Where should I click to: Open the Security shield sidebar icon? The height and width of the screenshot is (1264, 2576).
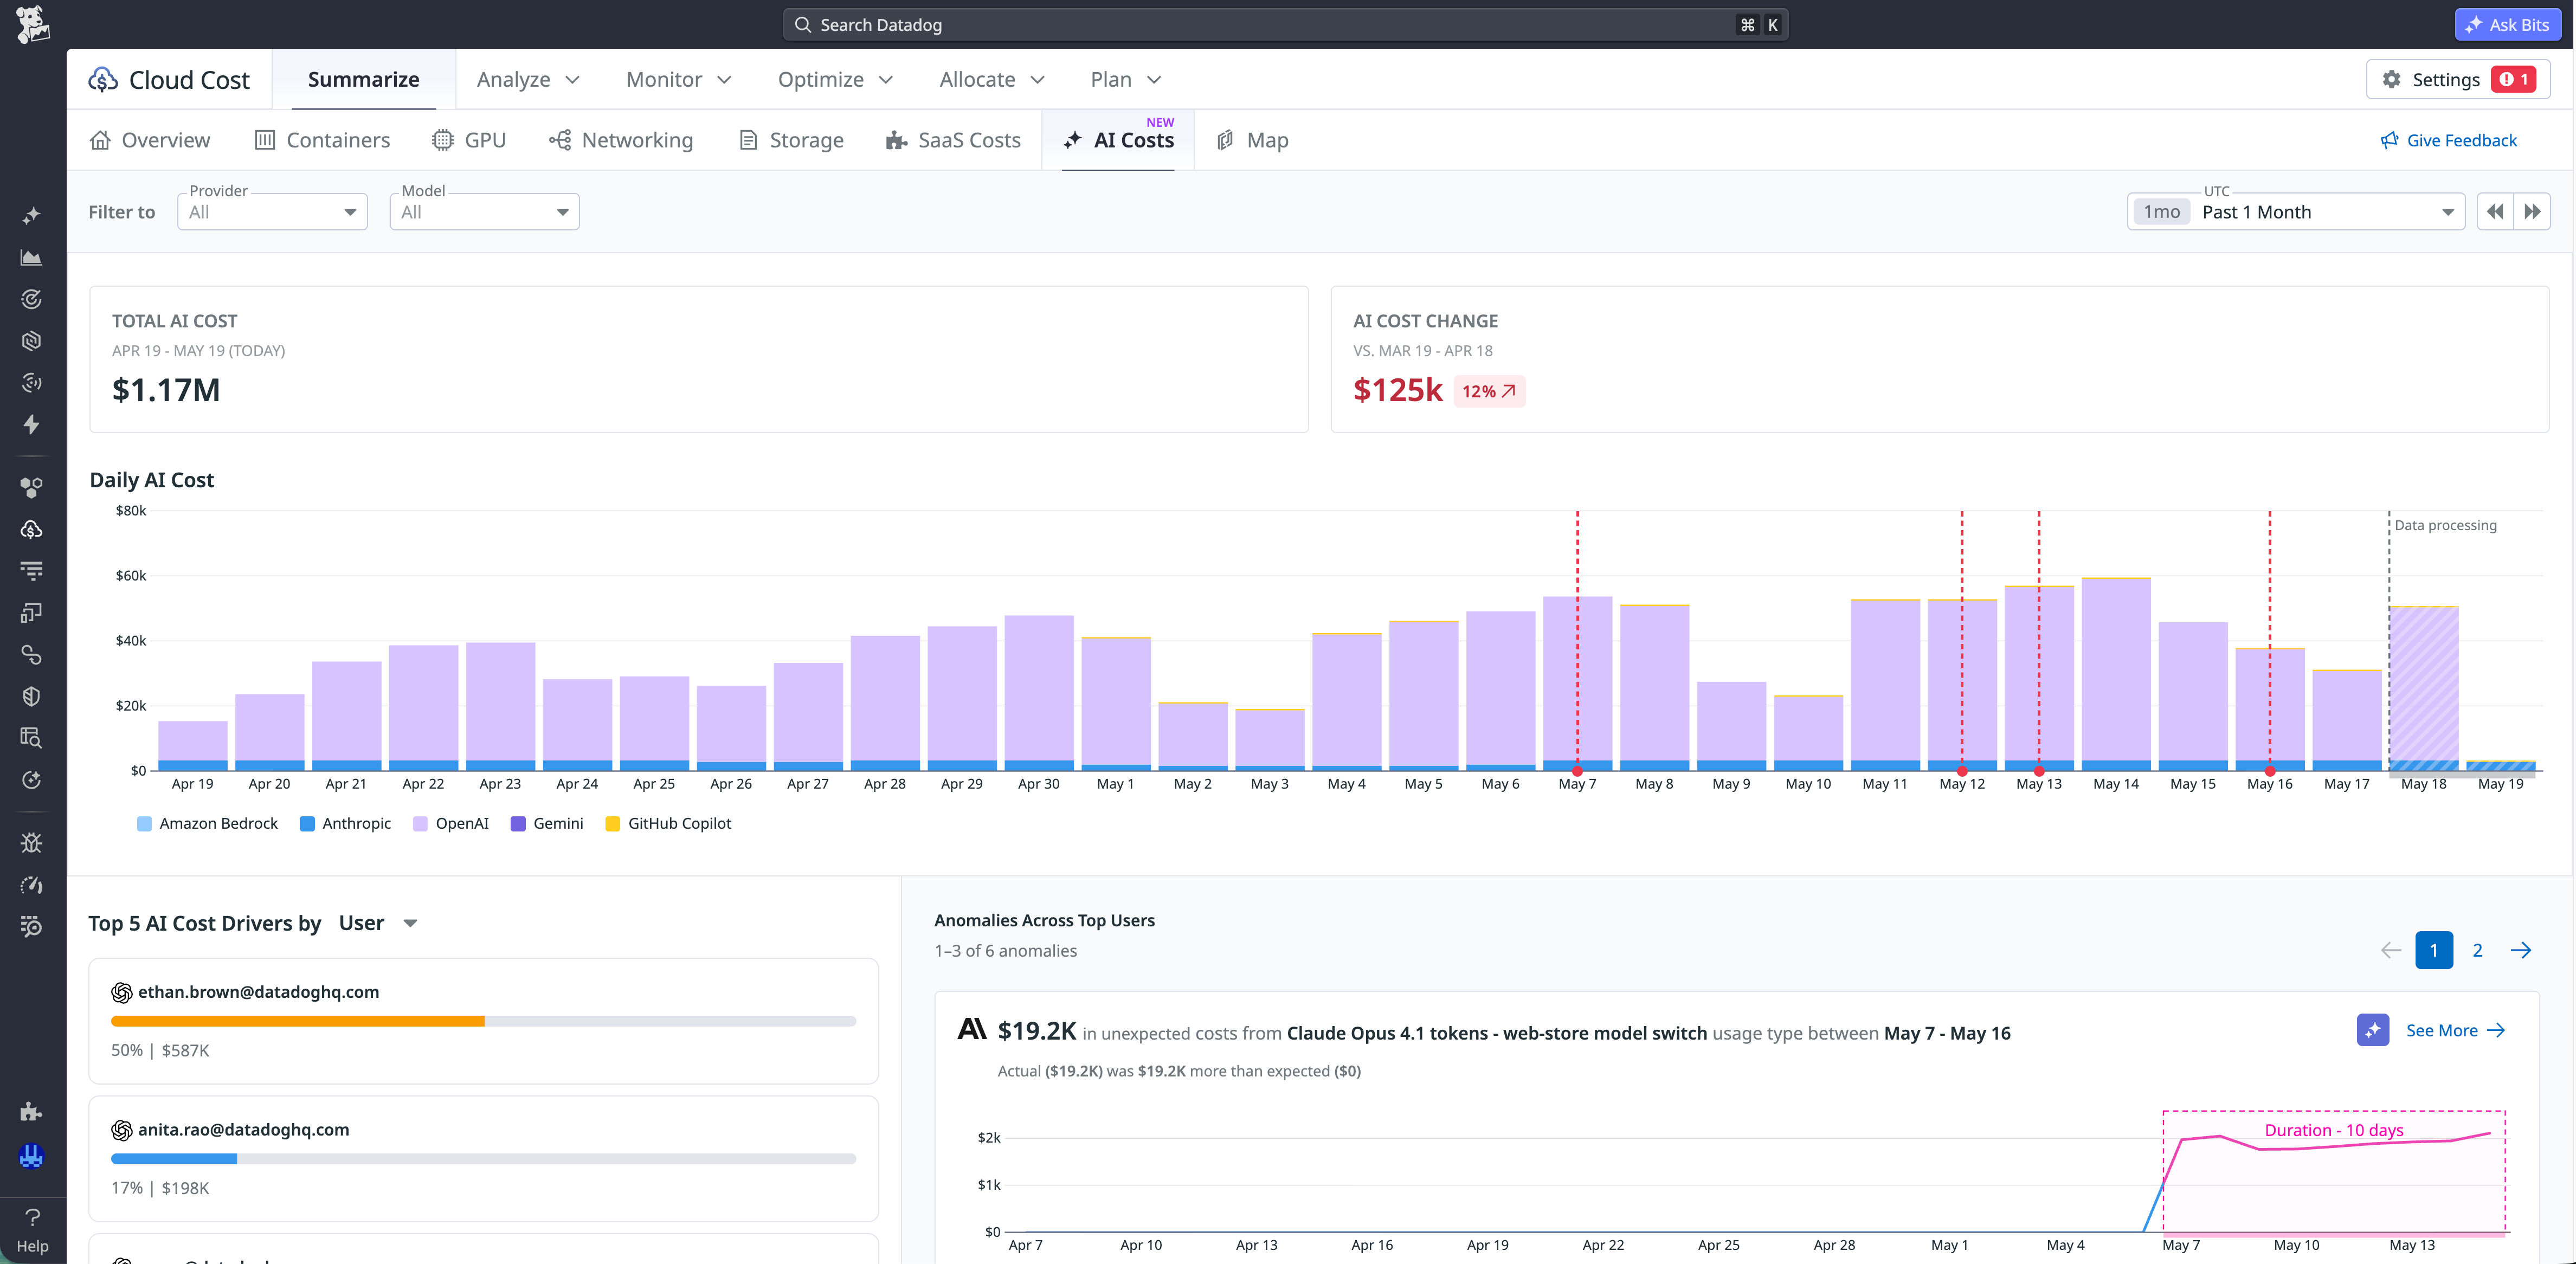32,696
